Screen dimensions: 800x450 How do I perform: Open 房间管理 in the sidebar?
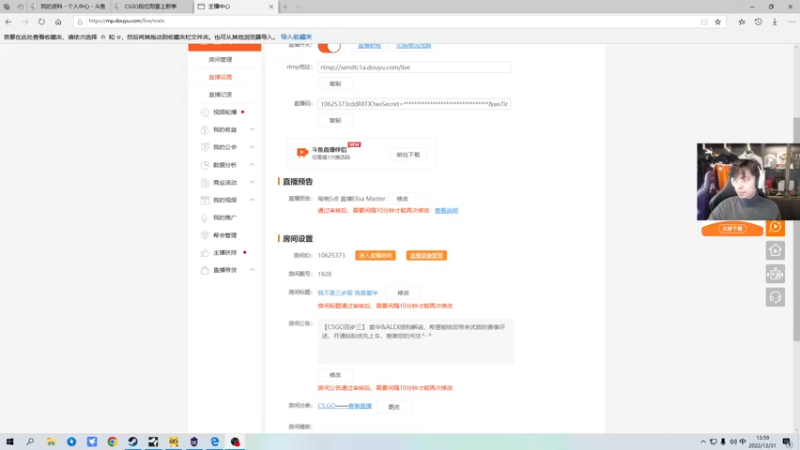pos(220,60)
